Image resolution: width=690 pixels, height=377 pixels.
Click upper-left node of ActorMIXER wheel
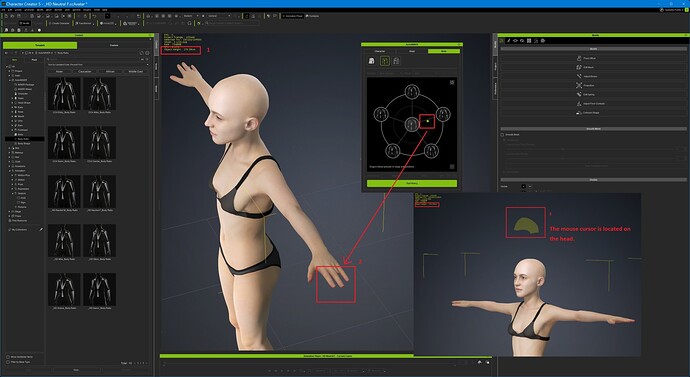[x=381, y=114]
